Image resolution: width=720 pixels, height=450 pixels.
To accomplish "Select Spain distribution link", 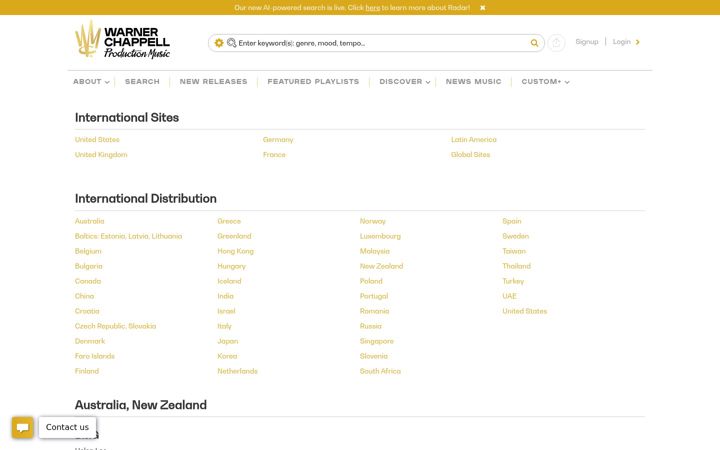I will pos(512,221).
